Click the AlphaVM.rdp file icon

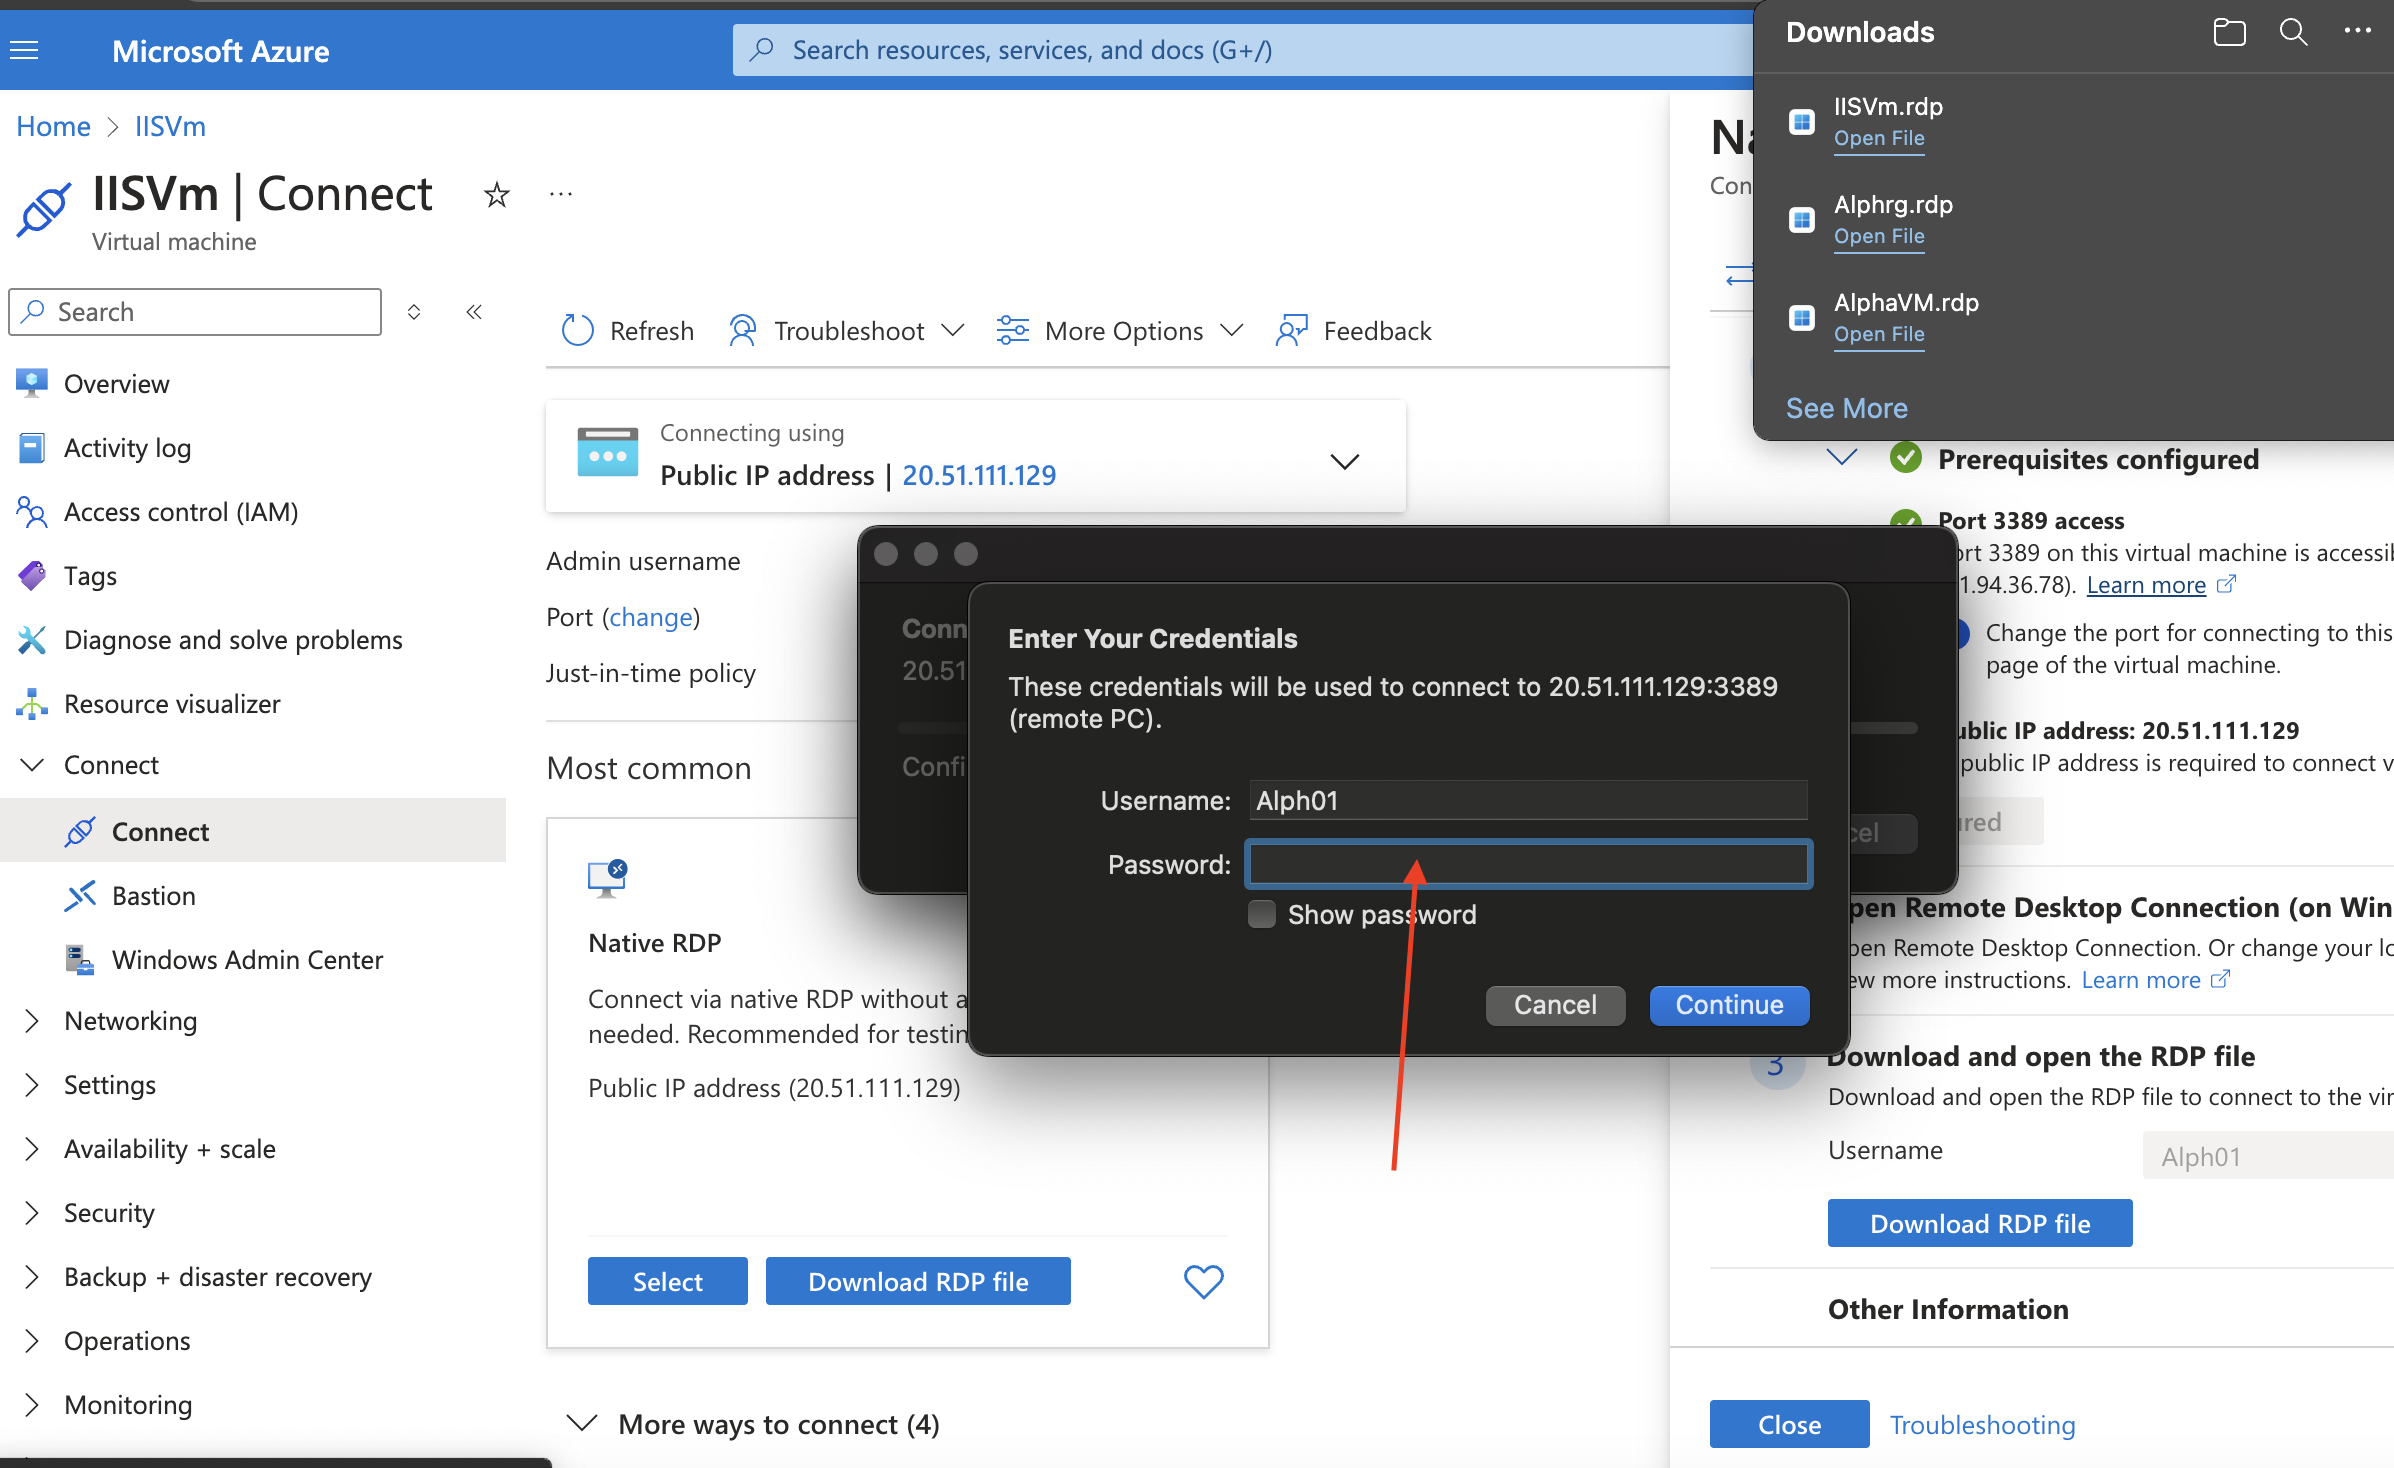(1801, 318)
